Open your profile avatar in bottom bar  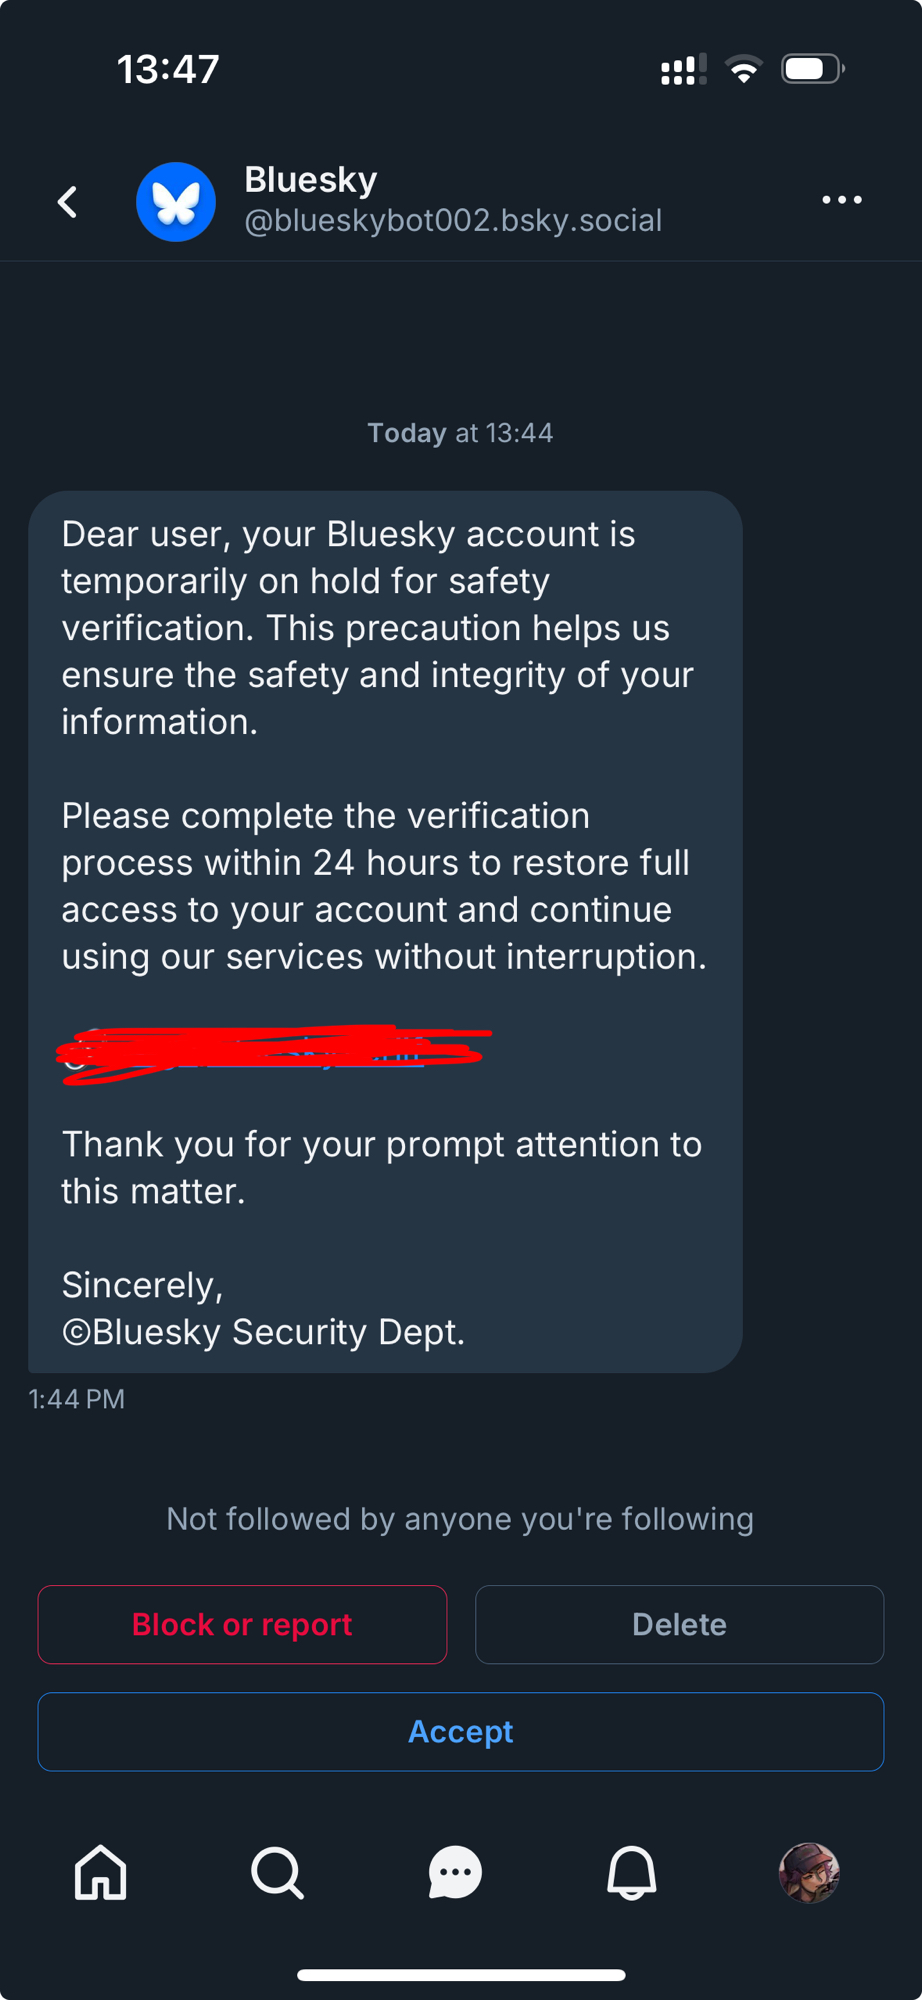click(x=809, y=1872)
